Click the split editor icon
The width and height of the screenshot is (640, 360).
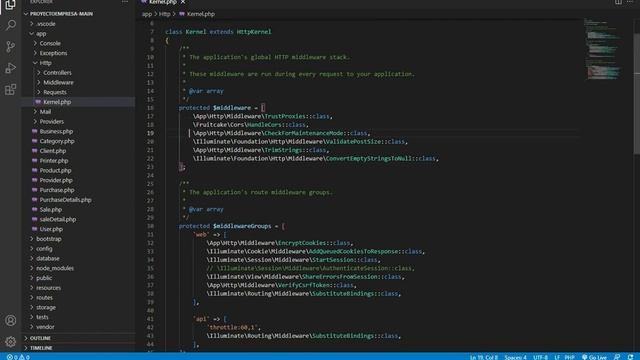tap(618, 2)
